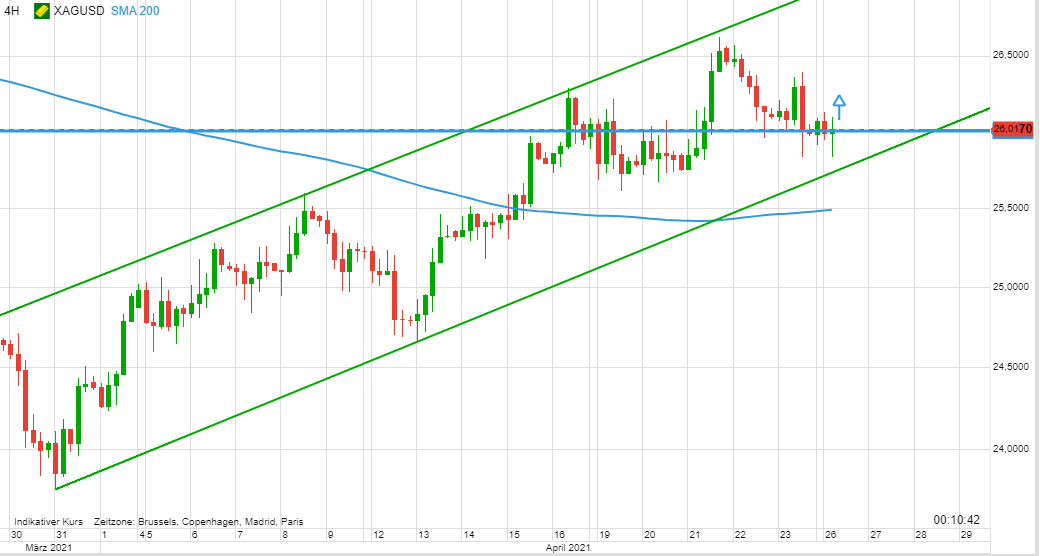Click the 24,5000 price axis label
The width and height of the screenshot is (1040, 556).
pos(1011,366)
